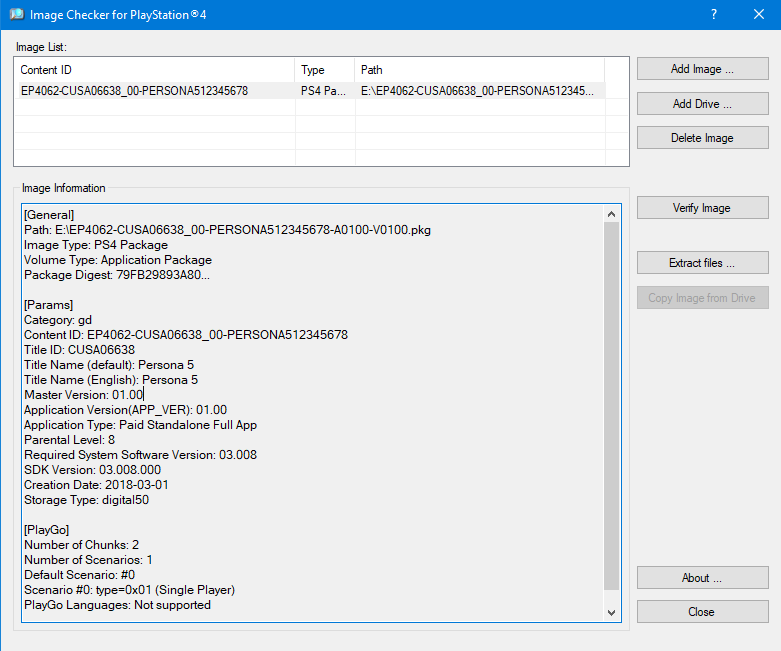Click the Type column header
781x651 pixels.
pyautogui.click(x=325, y=70)
